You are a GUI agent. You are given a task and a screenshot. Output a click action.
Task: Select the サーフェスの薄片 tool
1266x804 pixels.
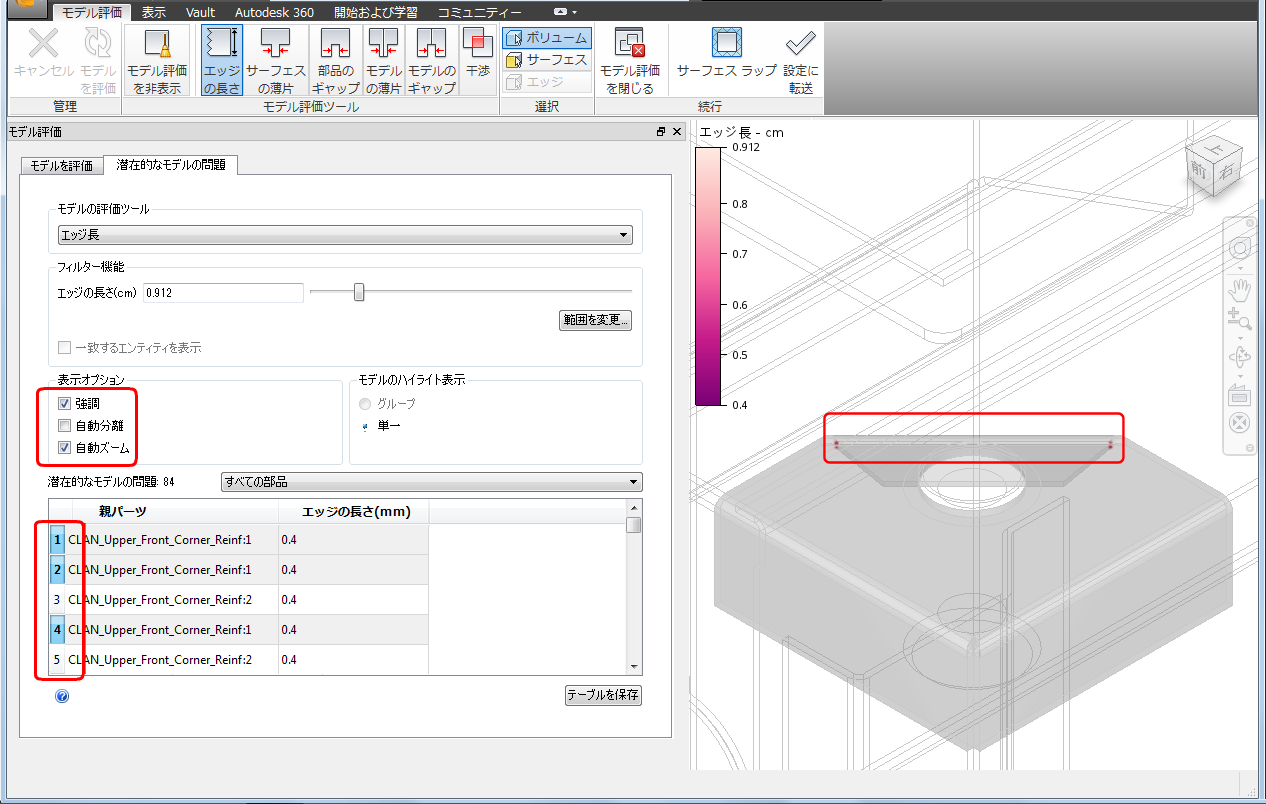tap(275, 59)
